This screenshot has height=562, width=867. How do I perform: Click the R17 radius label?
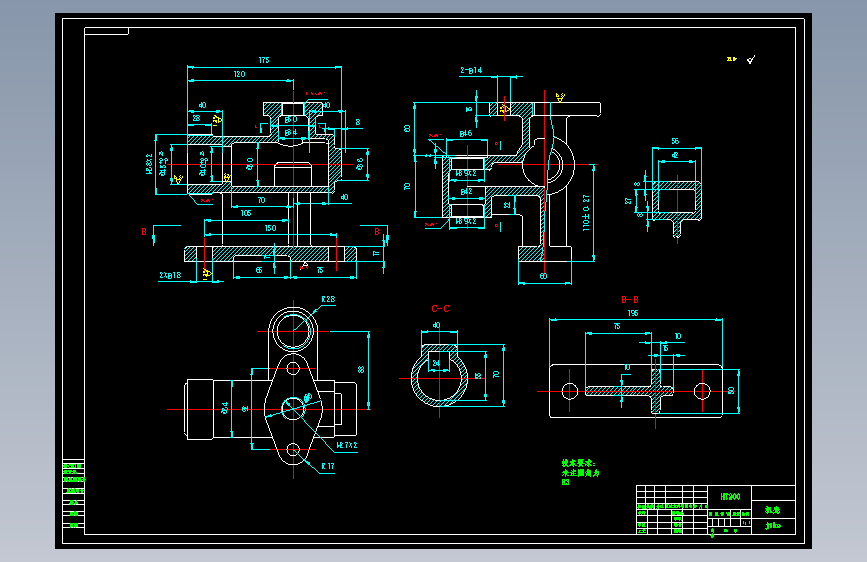pyautogui.click(x=328, y=466)
